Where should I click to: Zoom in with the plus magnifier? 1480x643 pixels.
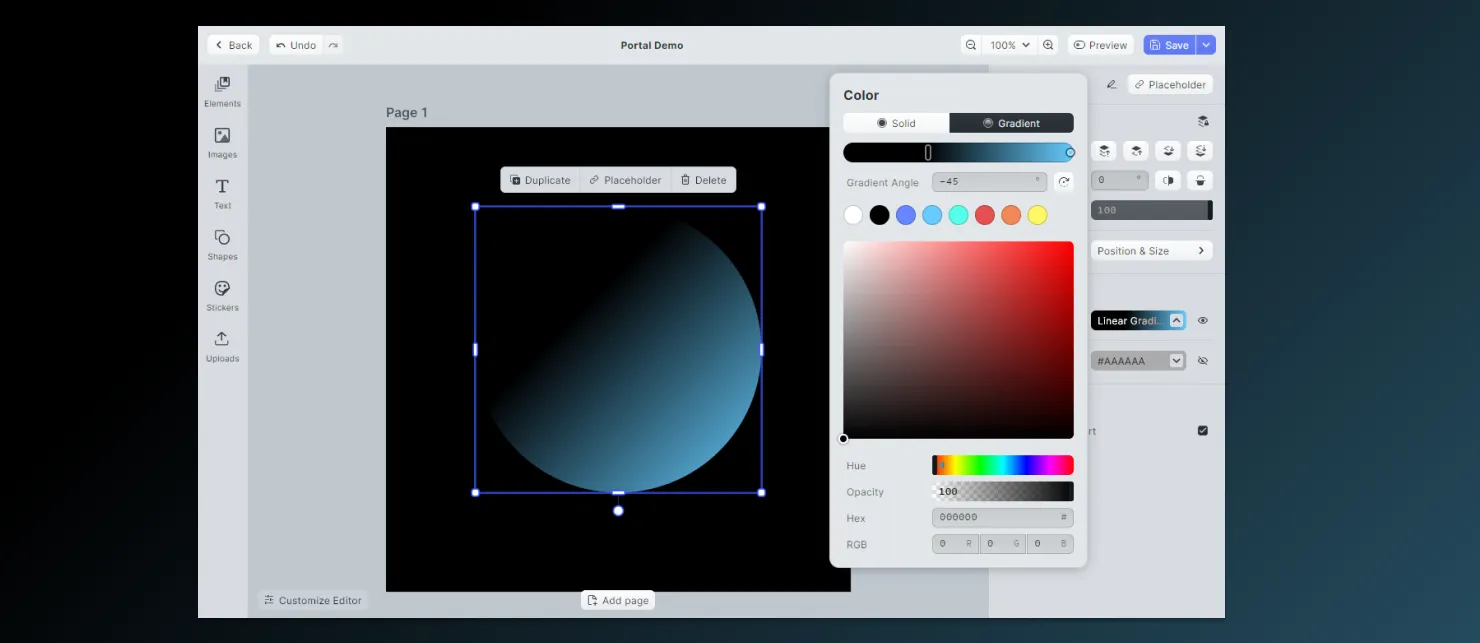tap(1048, 45)
